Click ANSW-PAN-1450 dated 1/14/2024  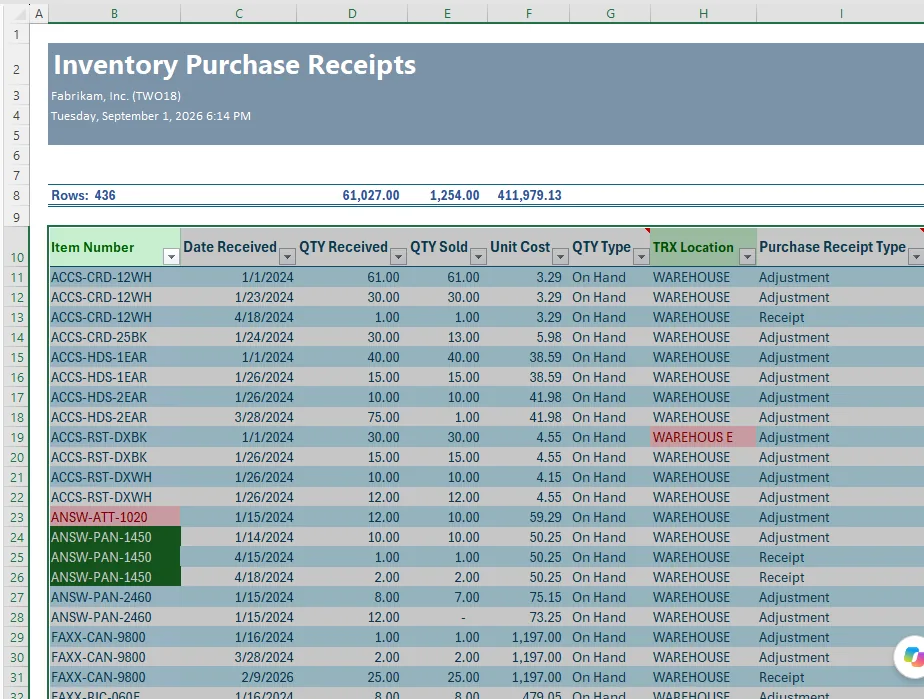pos(114,538)
